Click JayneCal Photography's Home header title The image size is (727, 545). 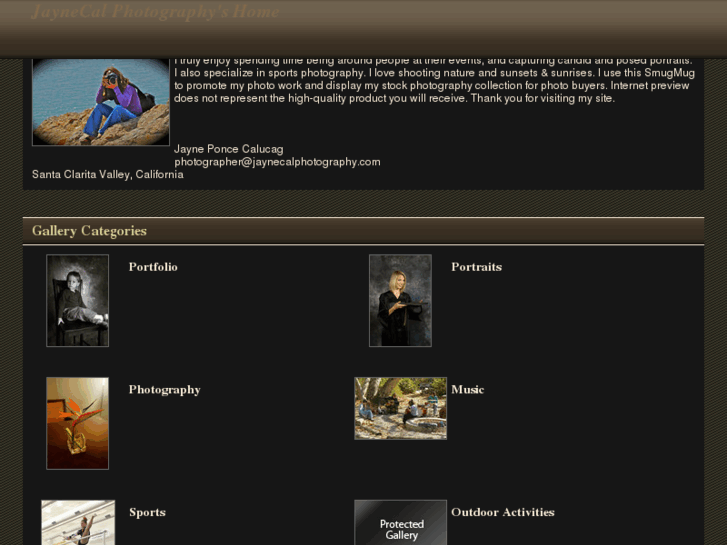155,11
